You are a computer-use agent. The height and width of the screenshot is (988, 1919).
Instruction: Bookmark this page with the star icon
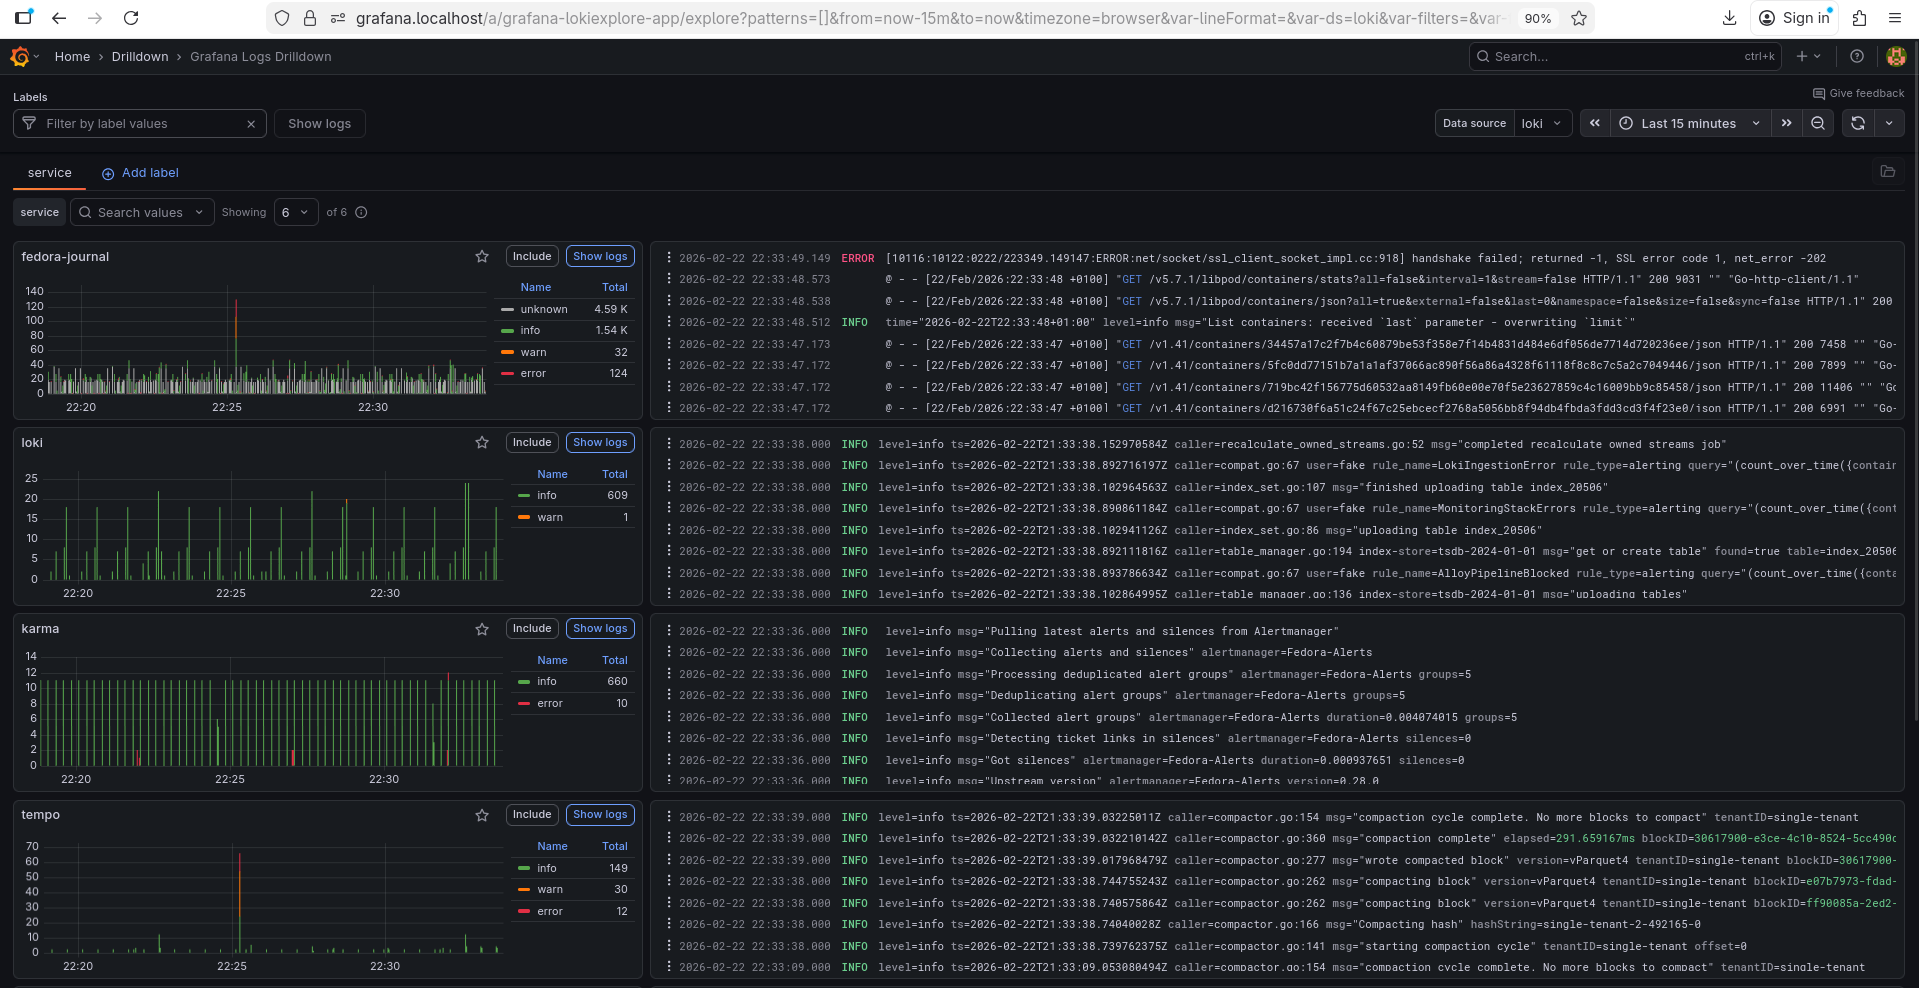(1579, 18)
